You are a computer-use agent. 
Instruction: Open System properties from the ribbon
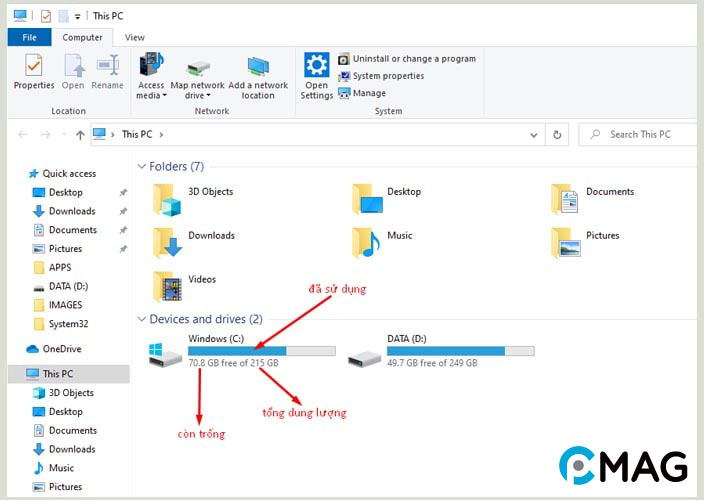point(381,76)
